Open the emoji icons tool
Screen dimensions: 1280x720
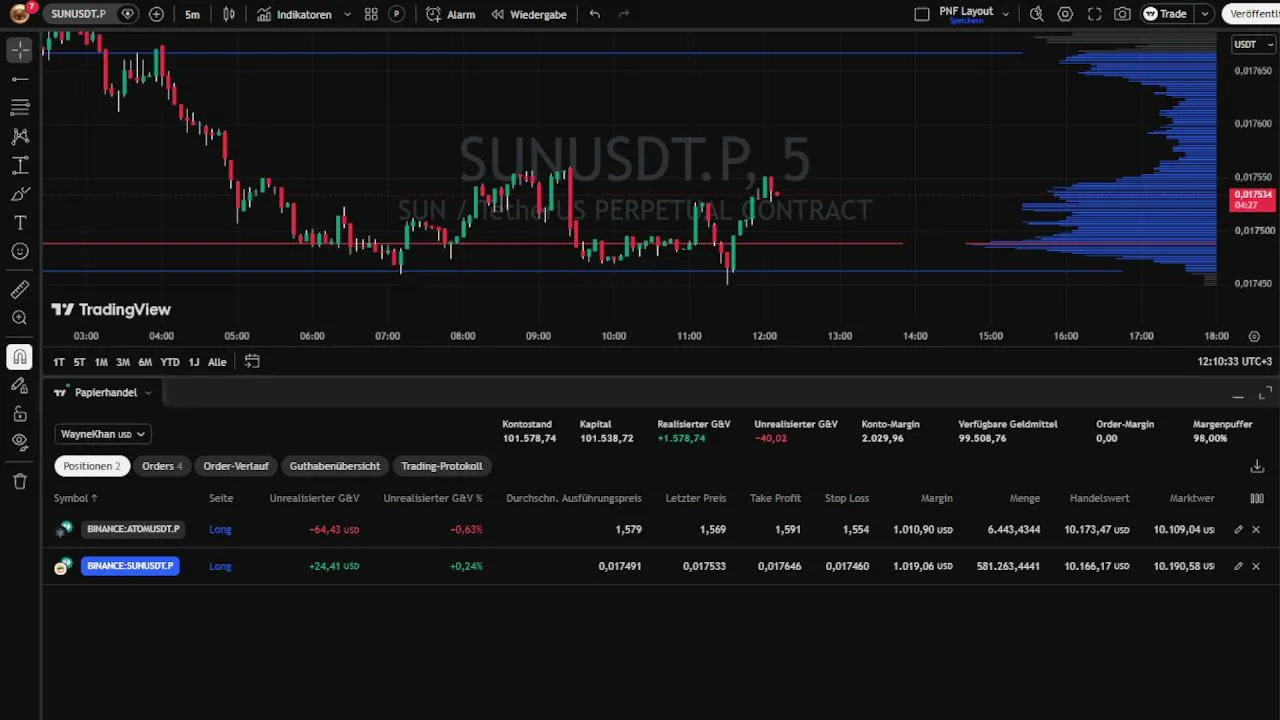pyautogui.click(x=20, y=251)
